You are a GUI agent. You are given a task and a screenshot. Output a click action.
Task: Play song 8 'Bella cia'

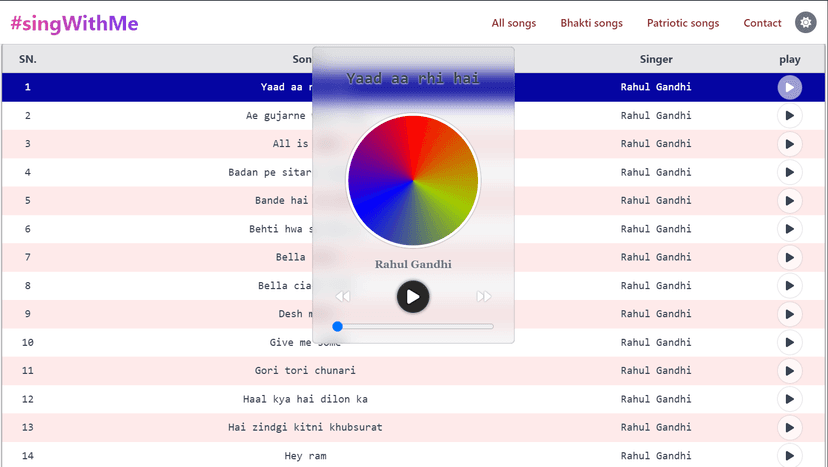pos(789,286)
